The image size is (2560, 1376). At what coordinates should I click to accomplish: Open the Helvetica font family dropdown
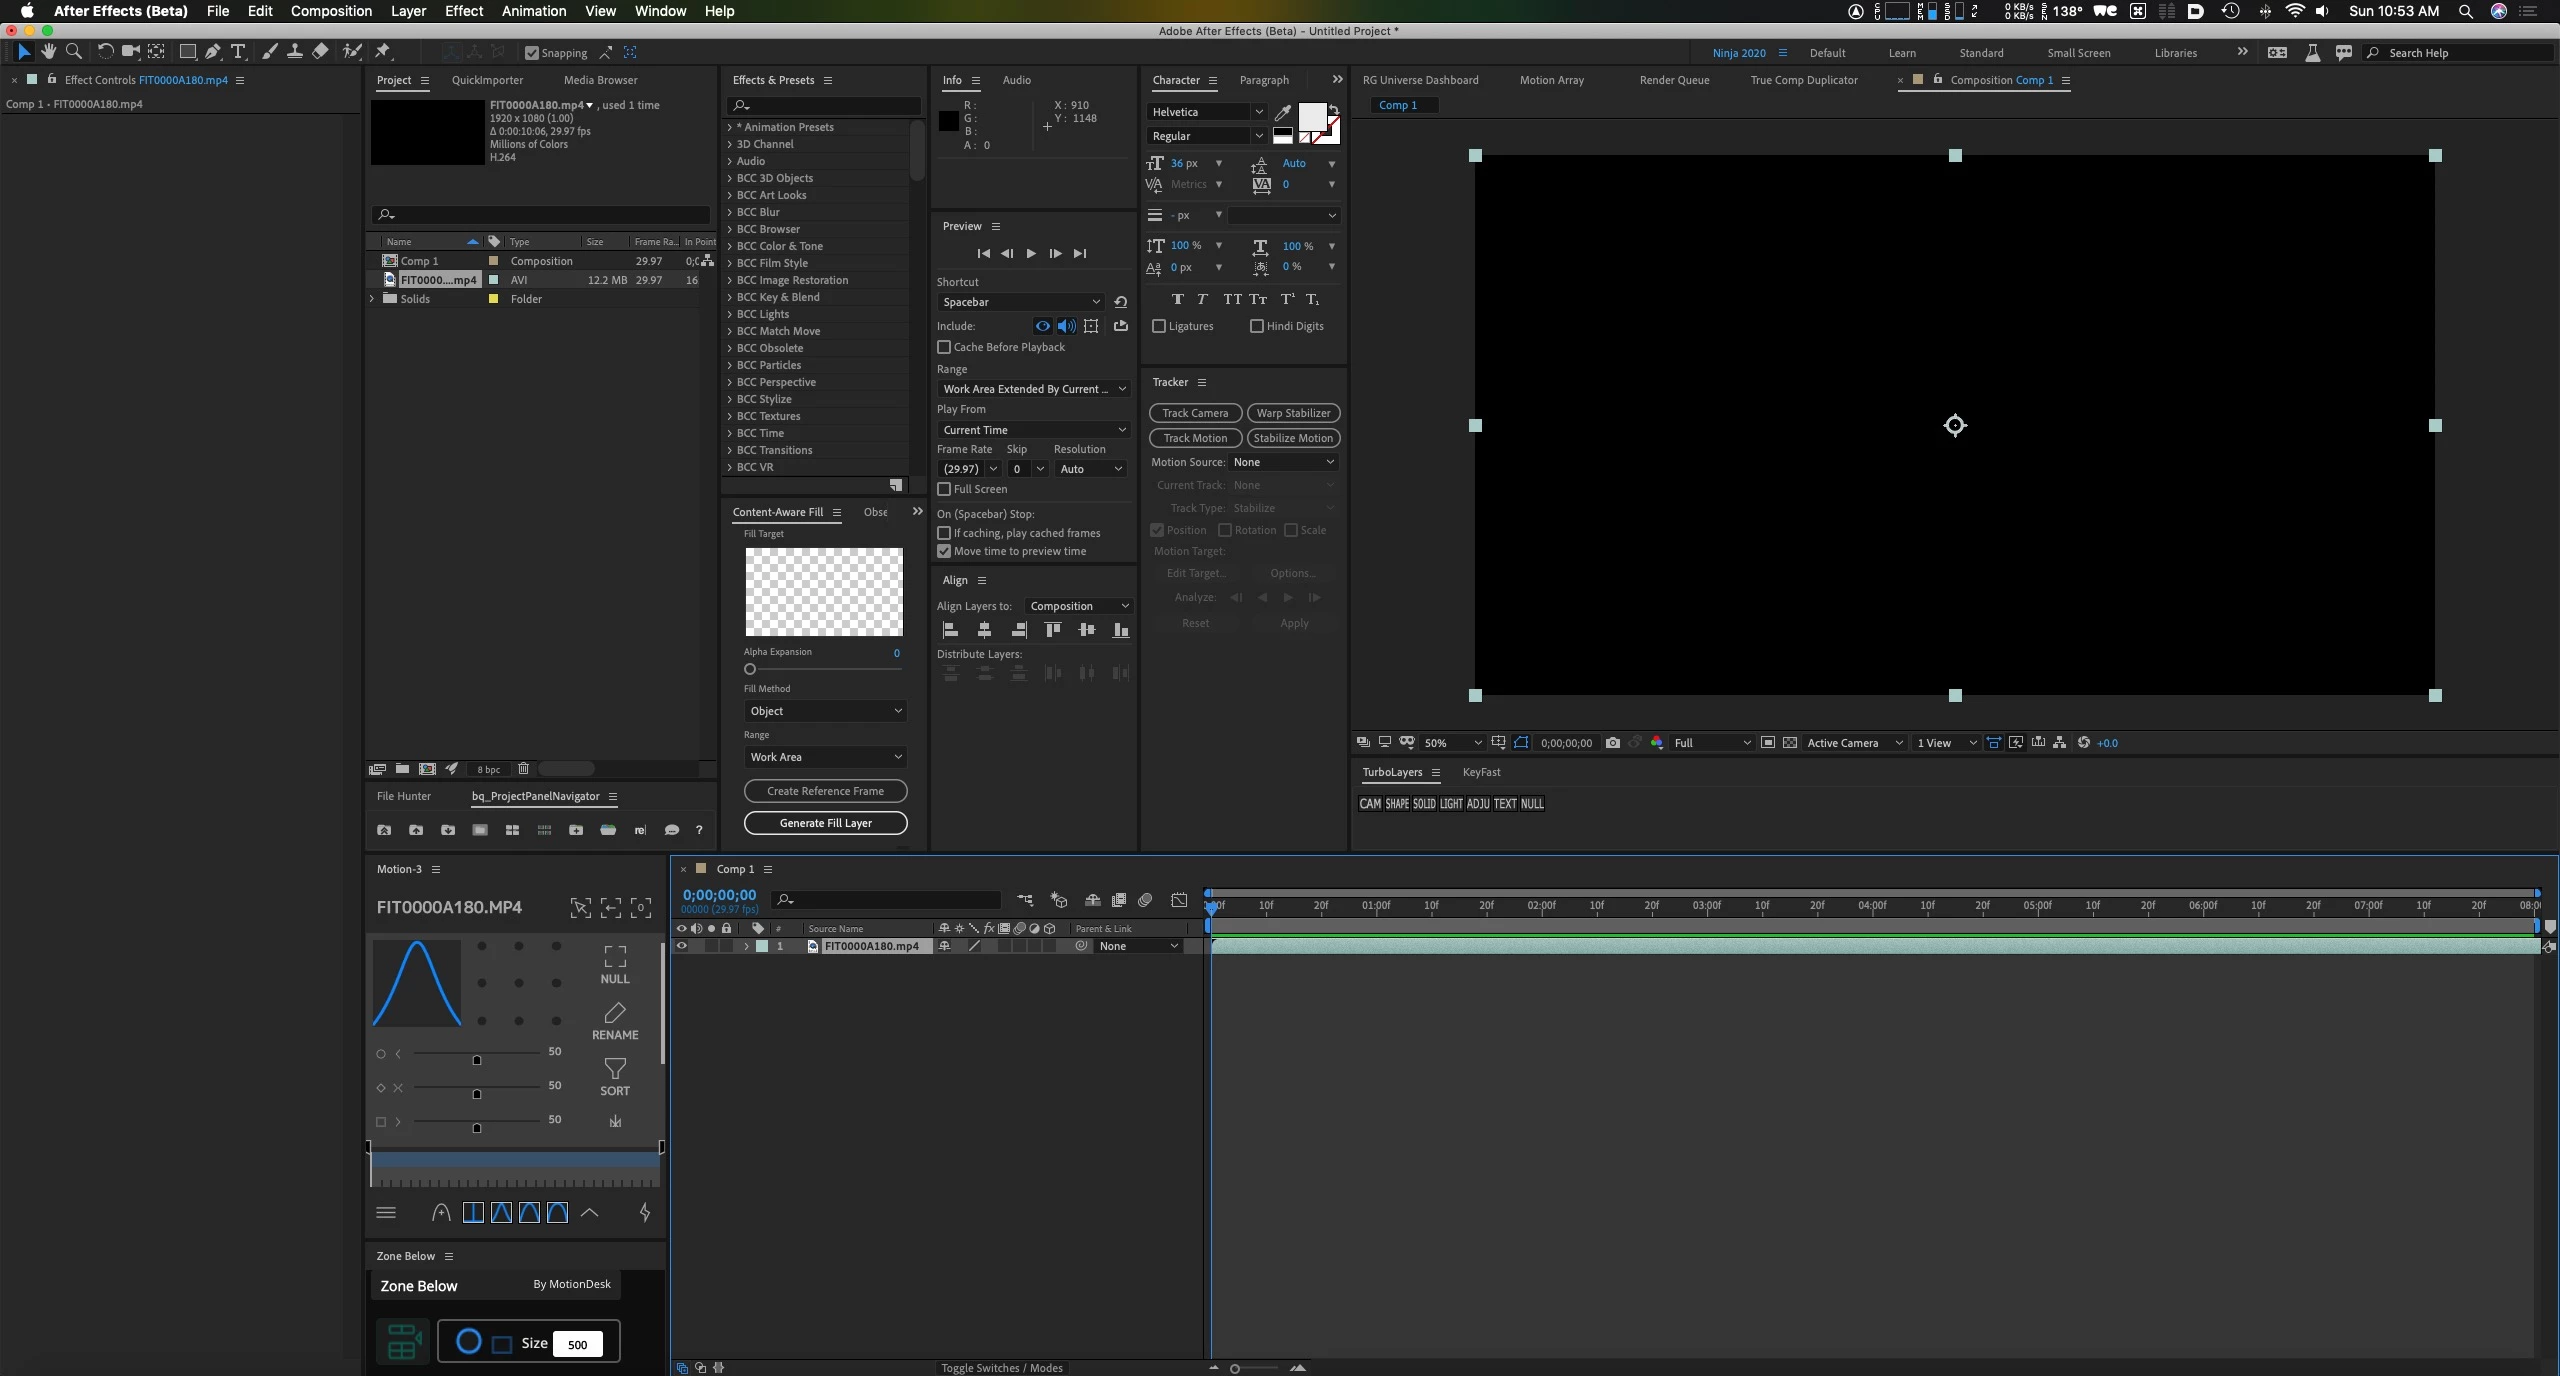(x=1207, y=112)
